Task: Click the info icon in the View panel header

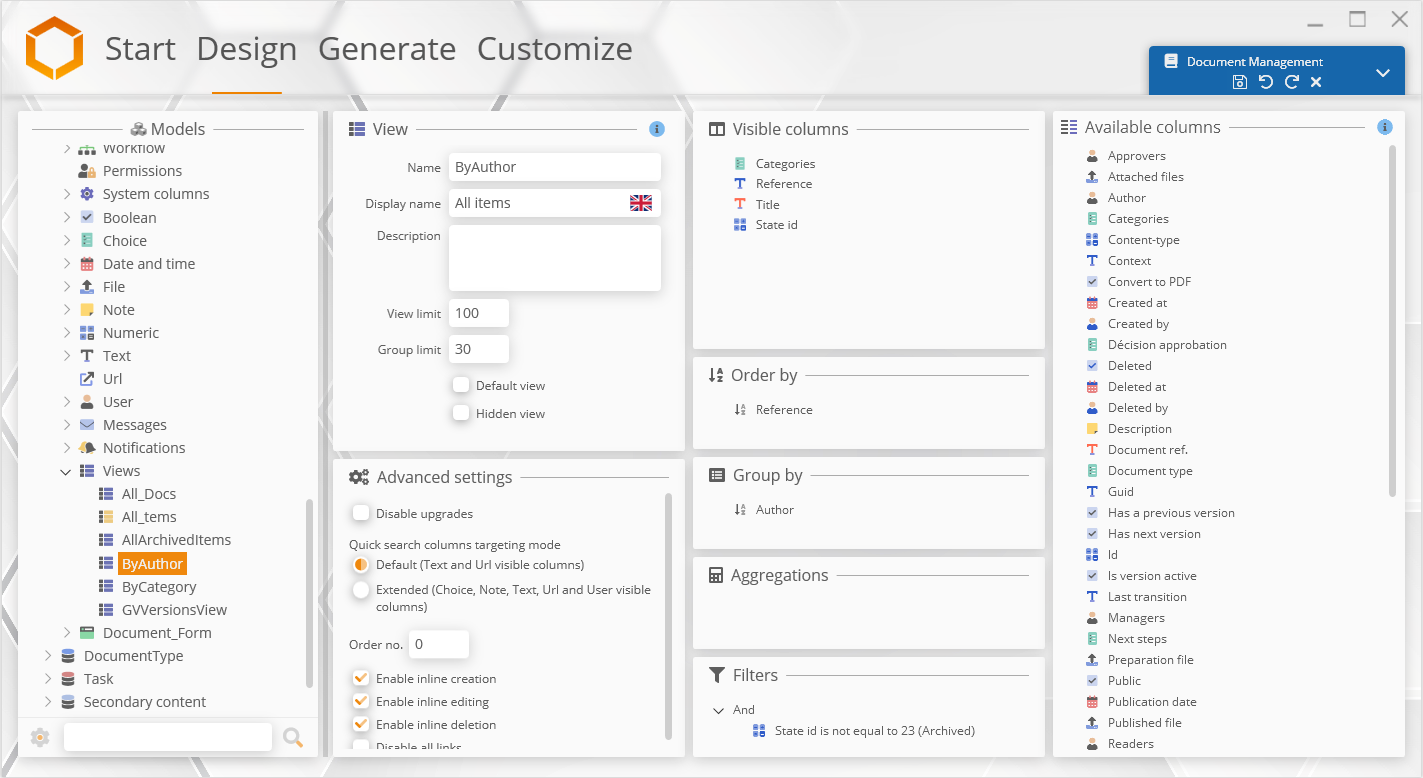Action: pos(657,129)
